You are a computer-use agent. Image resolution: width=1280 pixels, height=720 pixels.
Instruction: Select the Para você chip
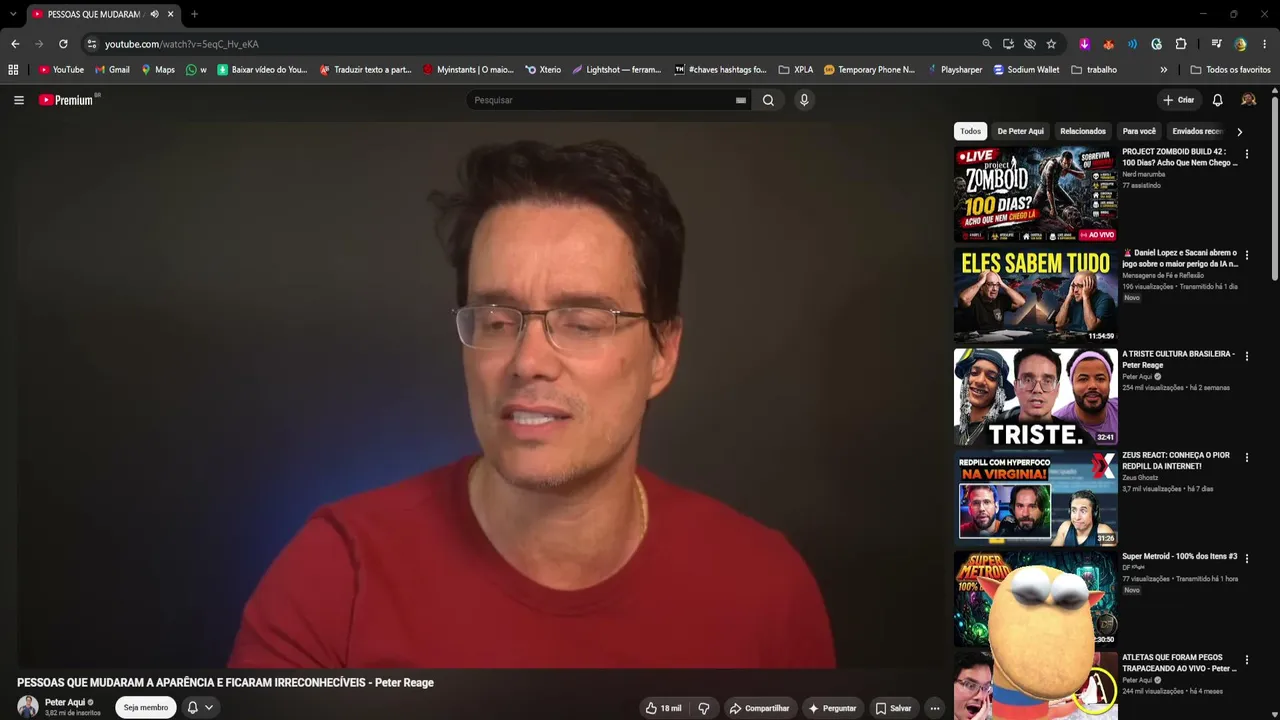1139,131
